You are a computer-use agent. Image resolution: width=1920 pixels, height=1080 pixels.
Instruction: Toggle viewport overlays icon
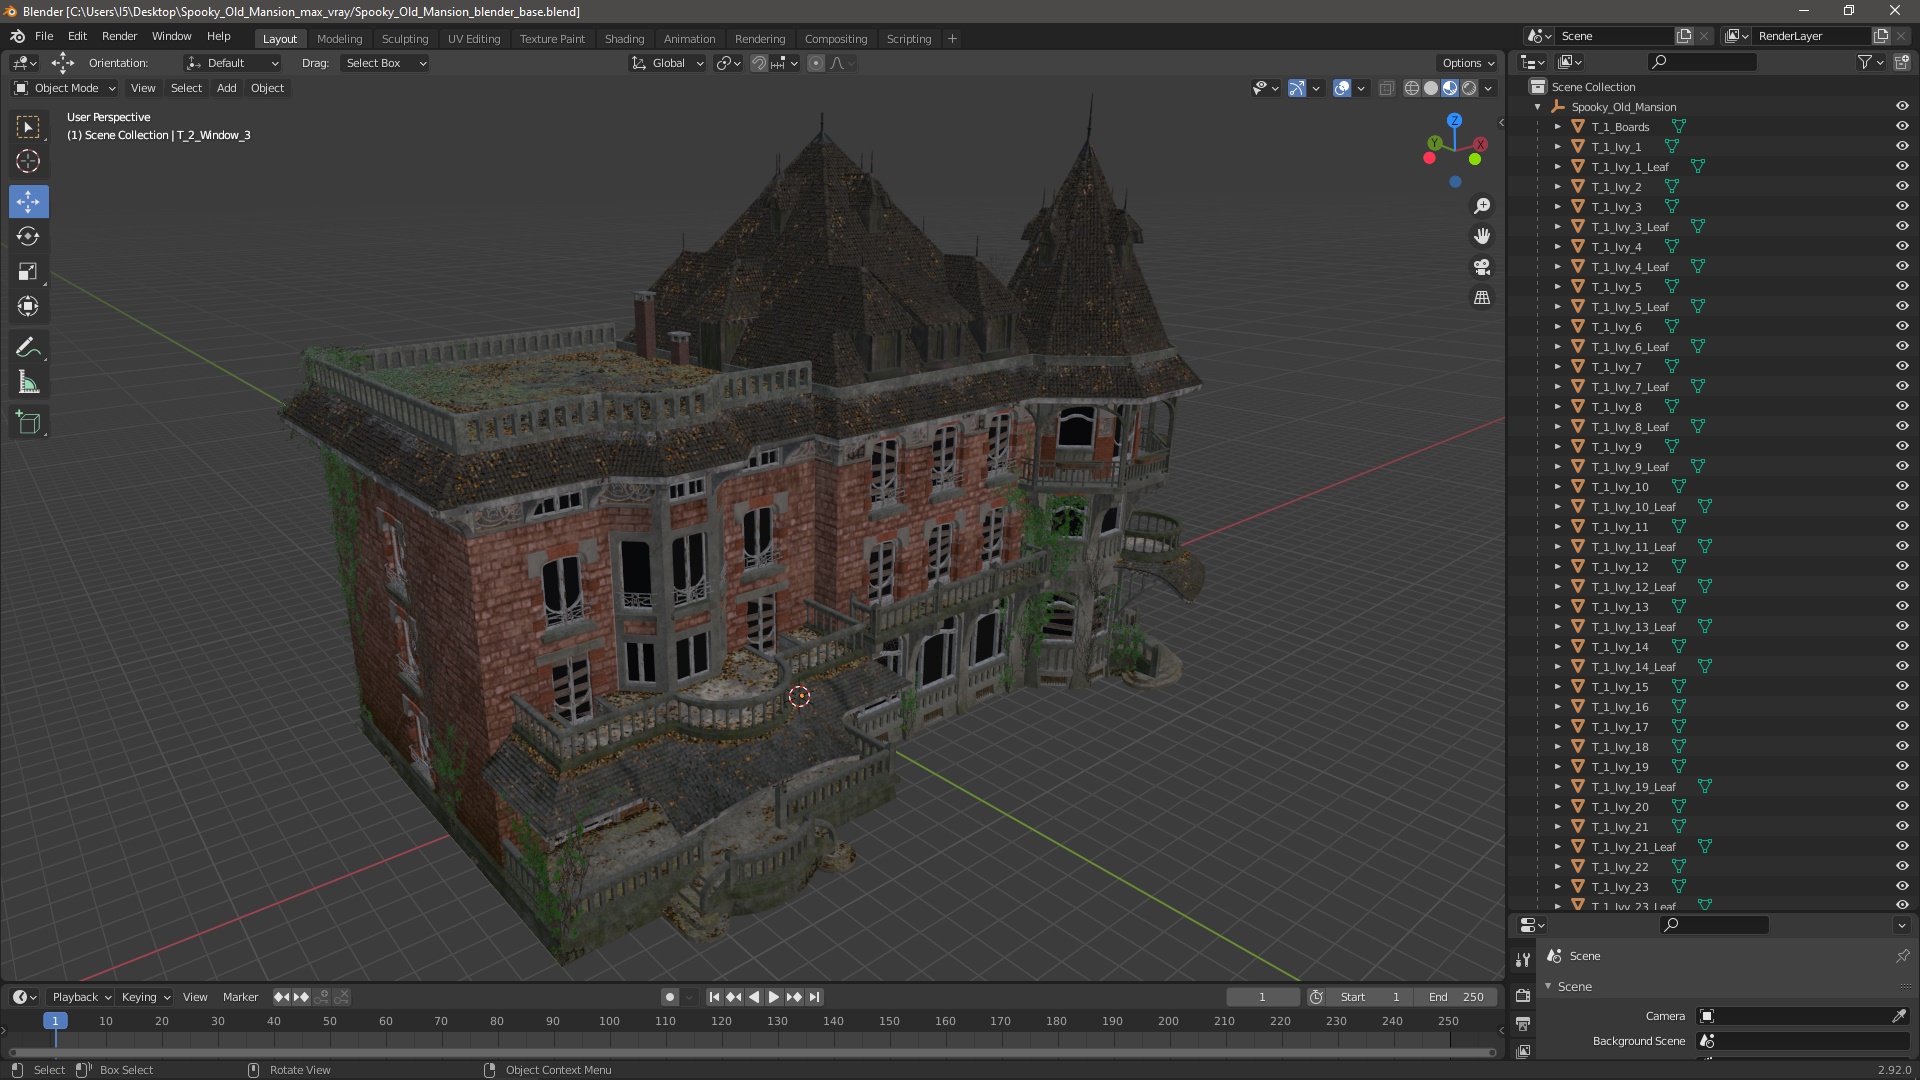coord(1342,88)
